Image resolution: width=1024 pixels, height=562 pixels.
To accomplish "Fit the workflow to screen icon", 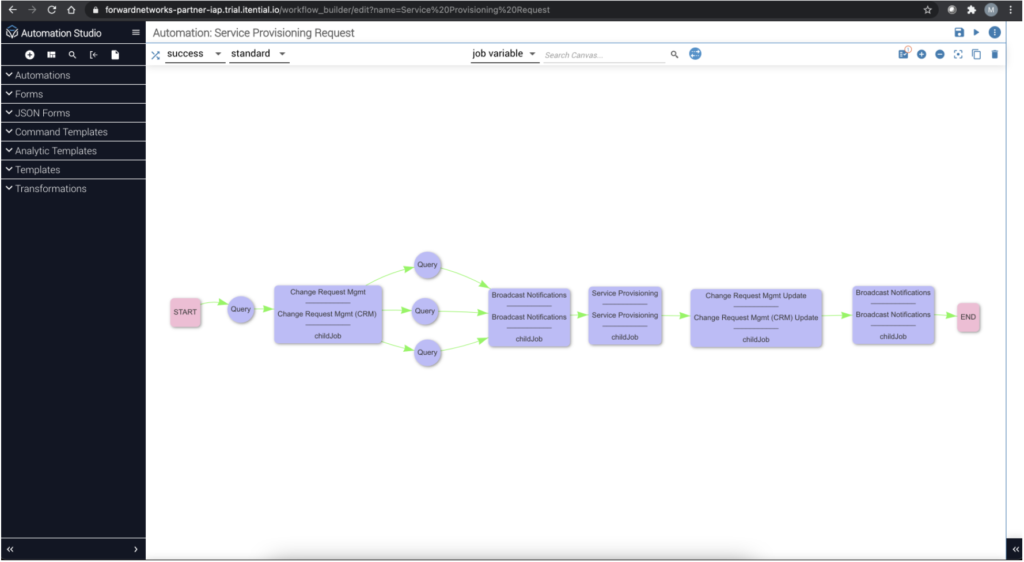I will pyautogui.click(x=958, y=54).
